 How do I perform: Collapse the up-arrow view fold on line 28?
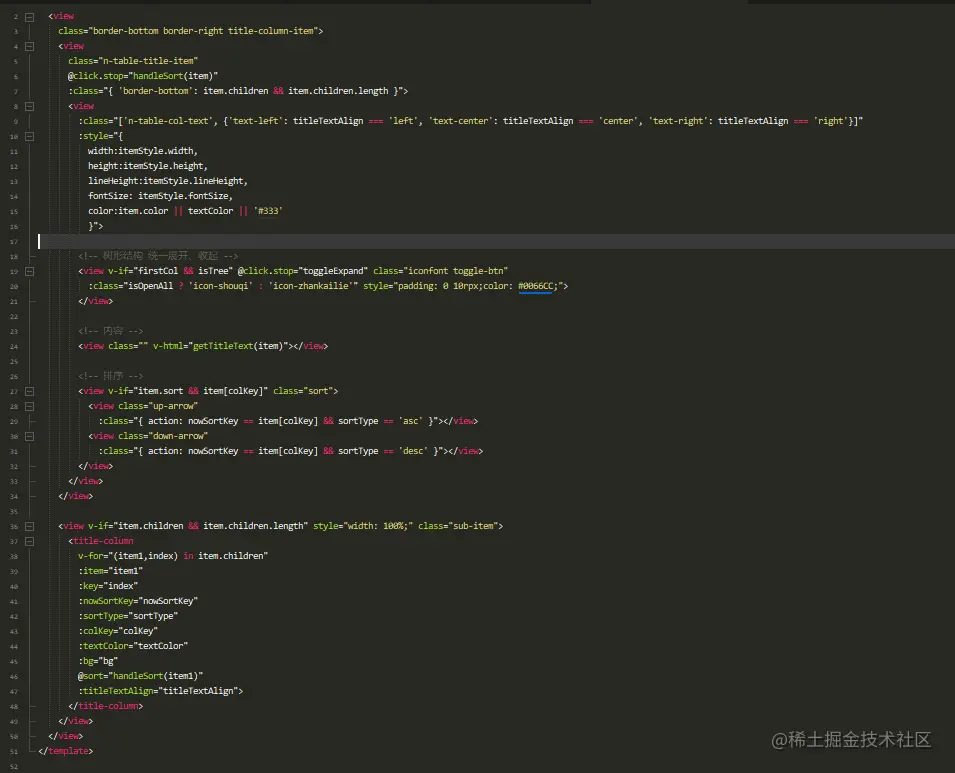[x=29, y=406]
